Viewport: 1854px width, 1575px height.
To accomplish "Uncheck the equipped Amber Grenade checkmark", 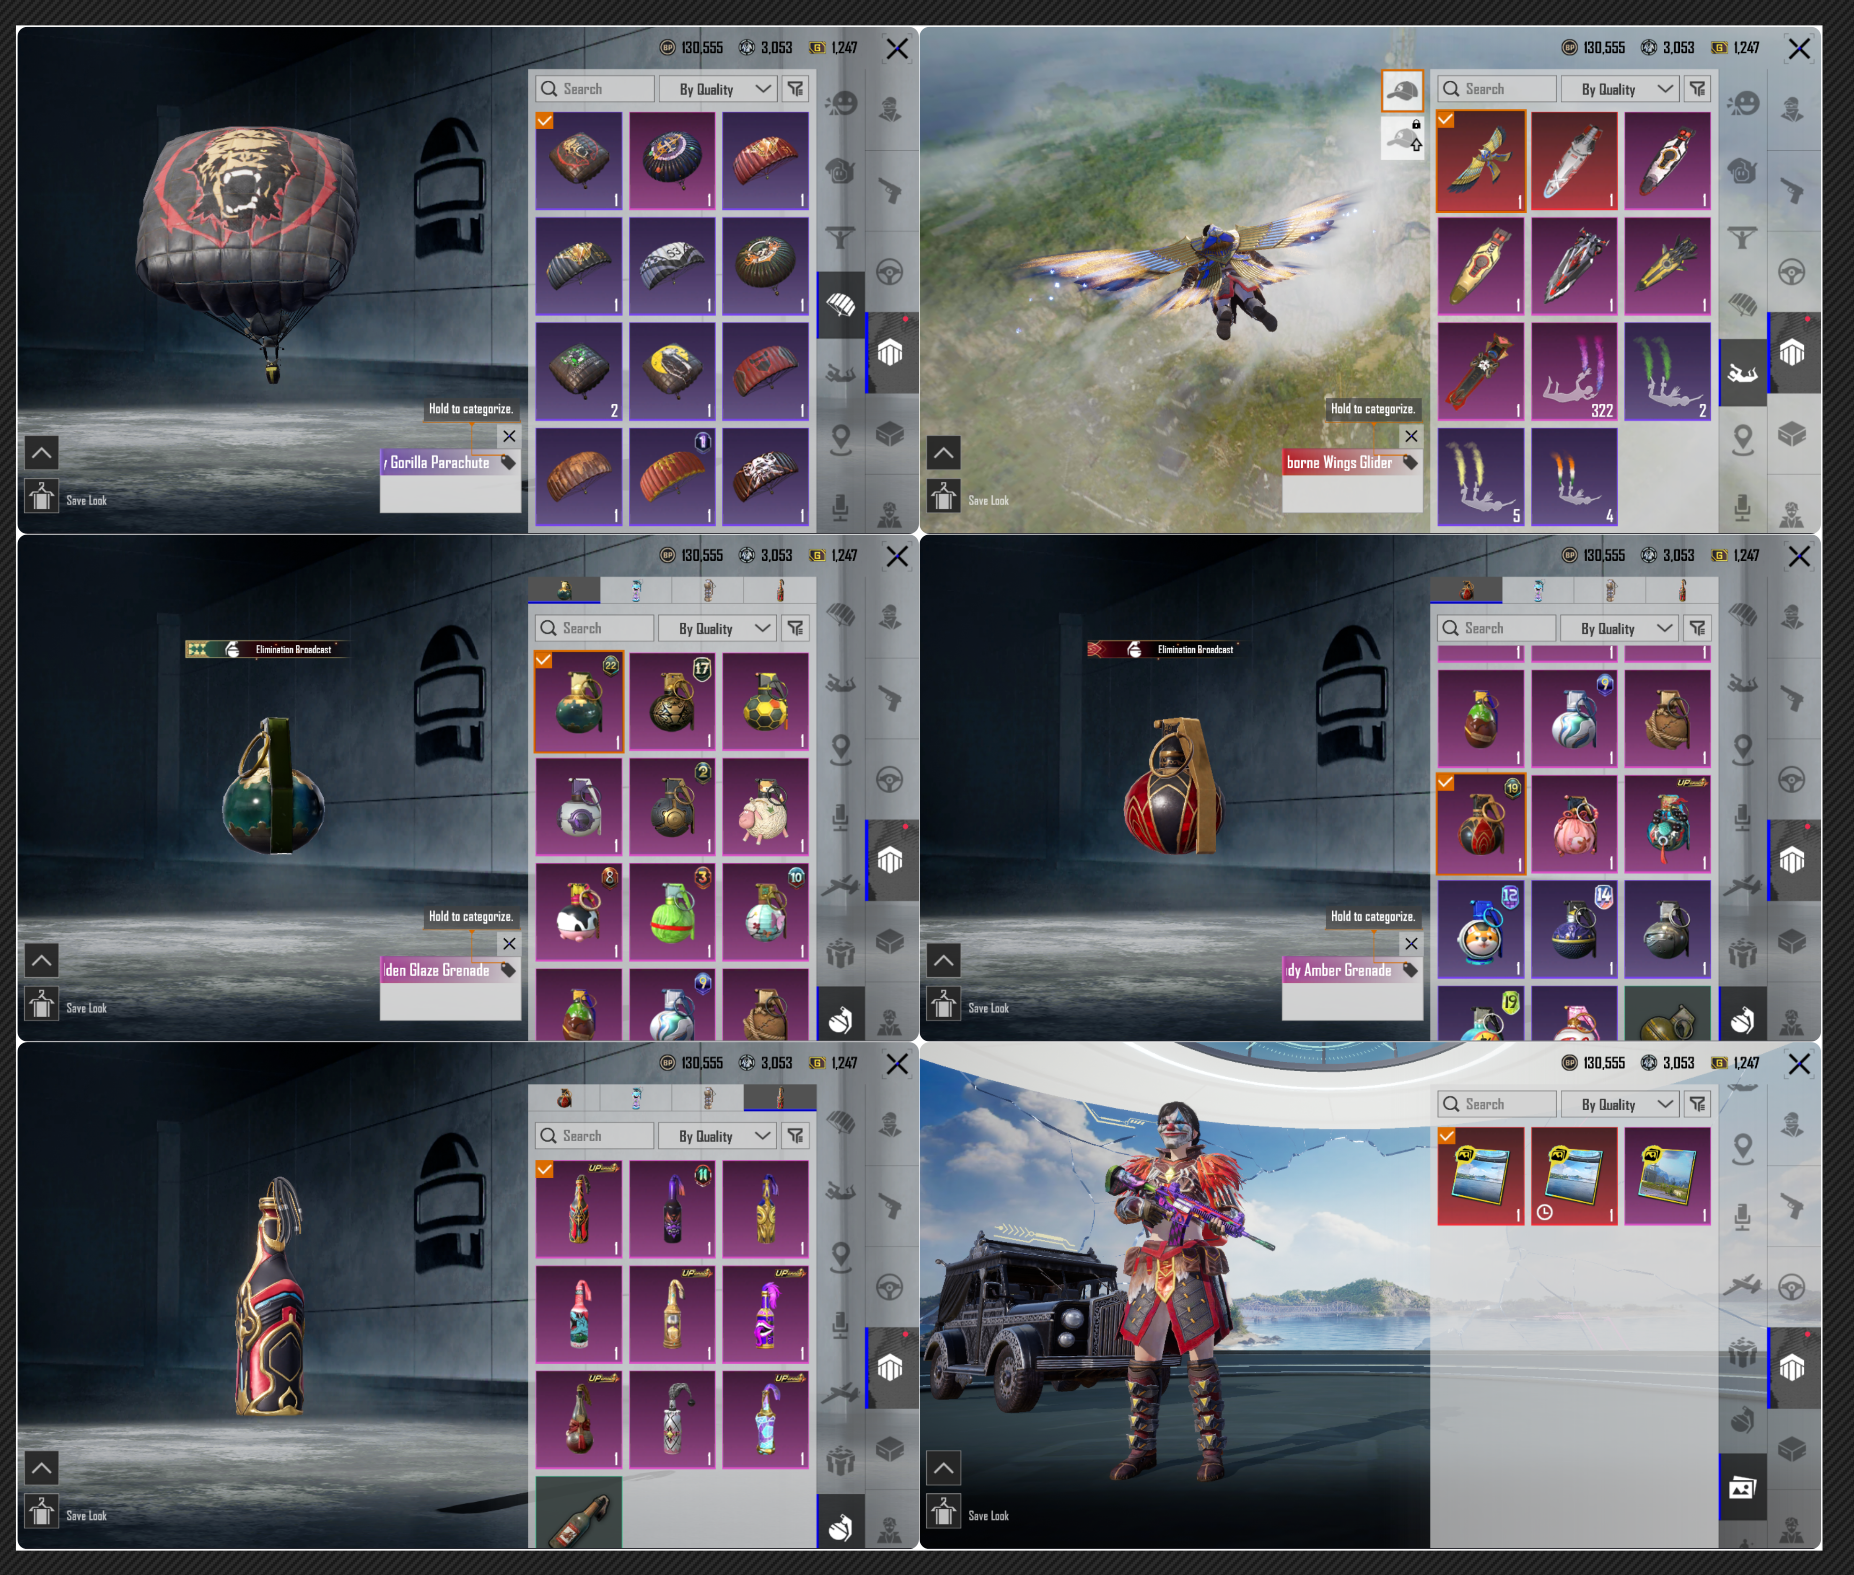I will point(1446,782).
